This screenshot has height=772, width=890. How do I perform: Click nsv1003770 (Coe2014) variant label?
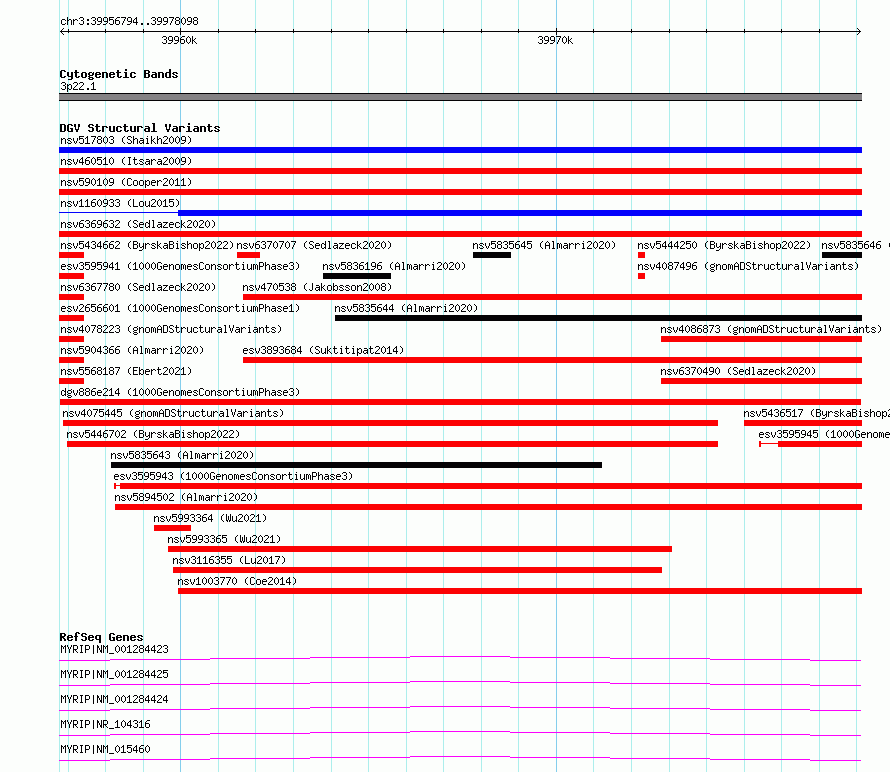coord(237,581)
